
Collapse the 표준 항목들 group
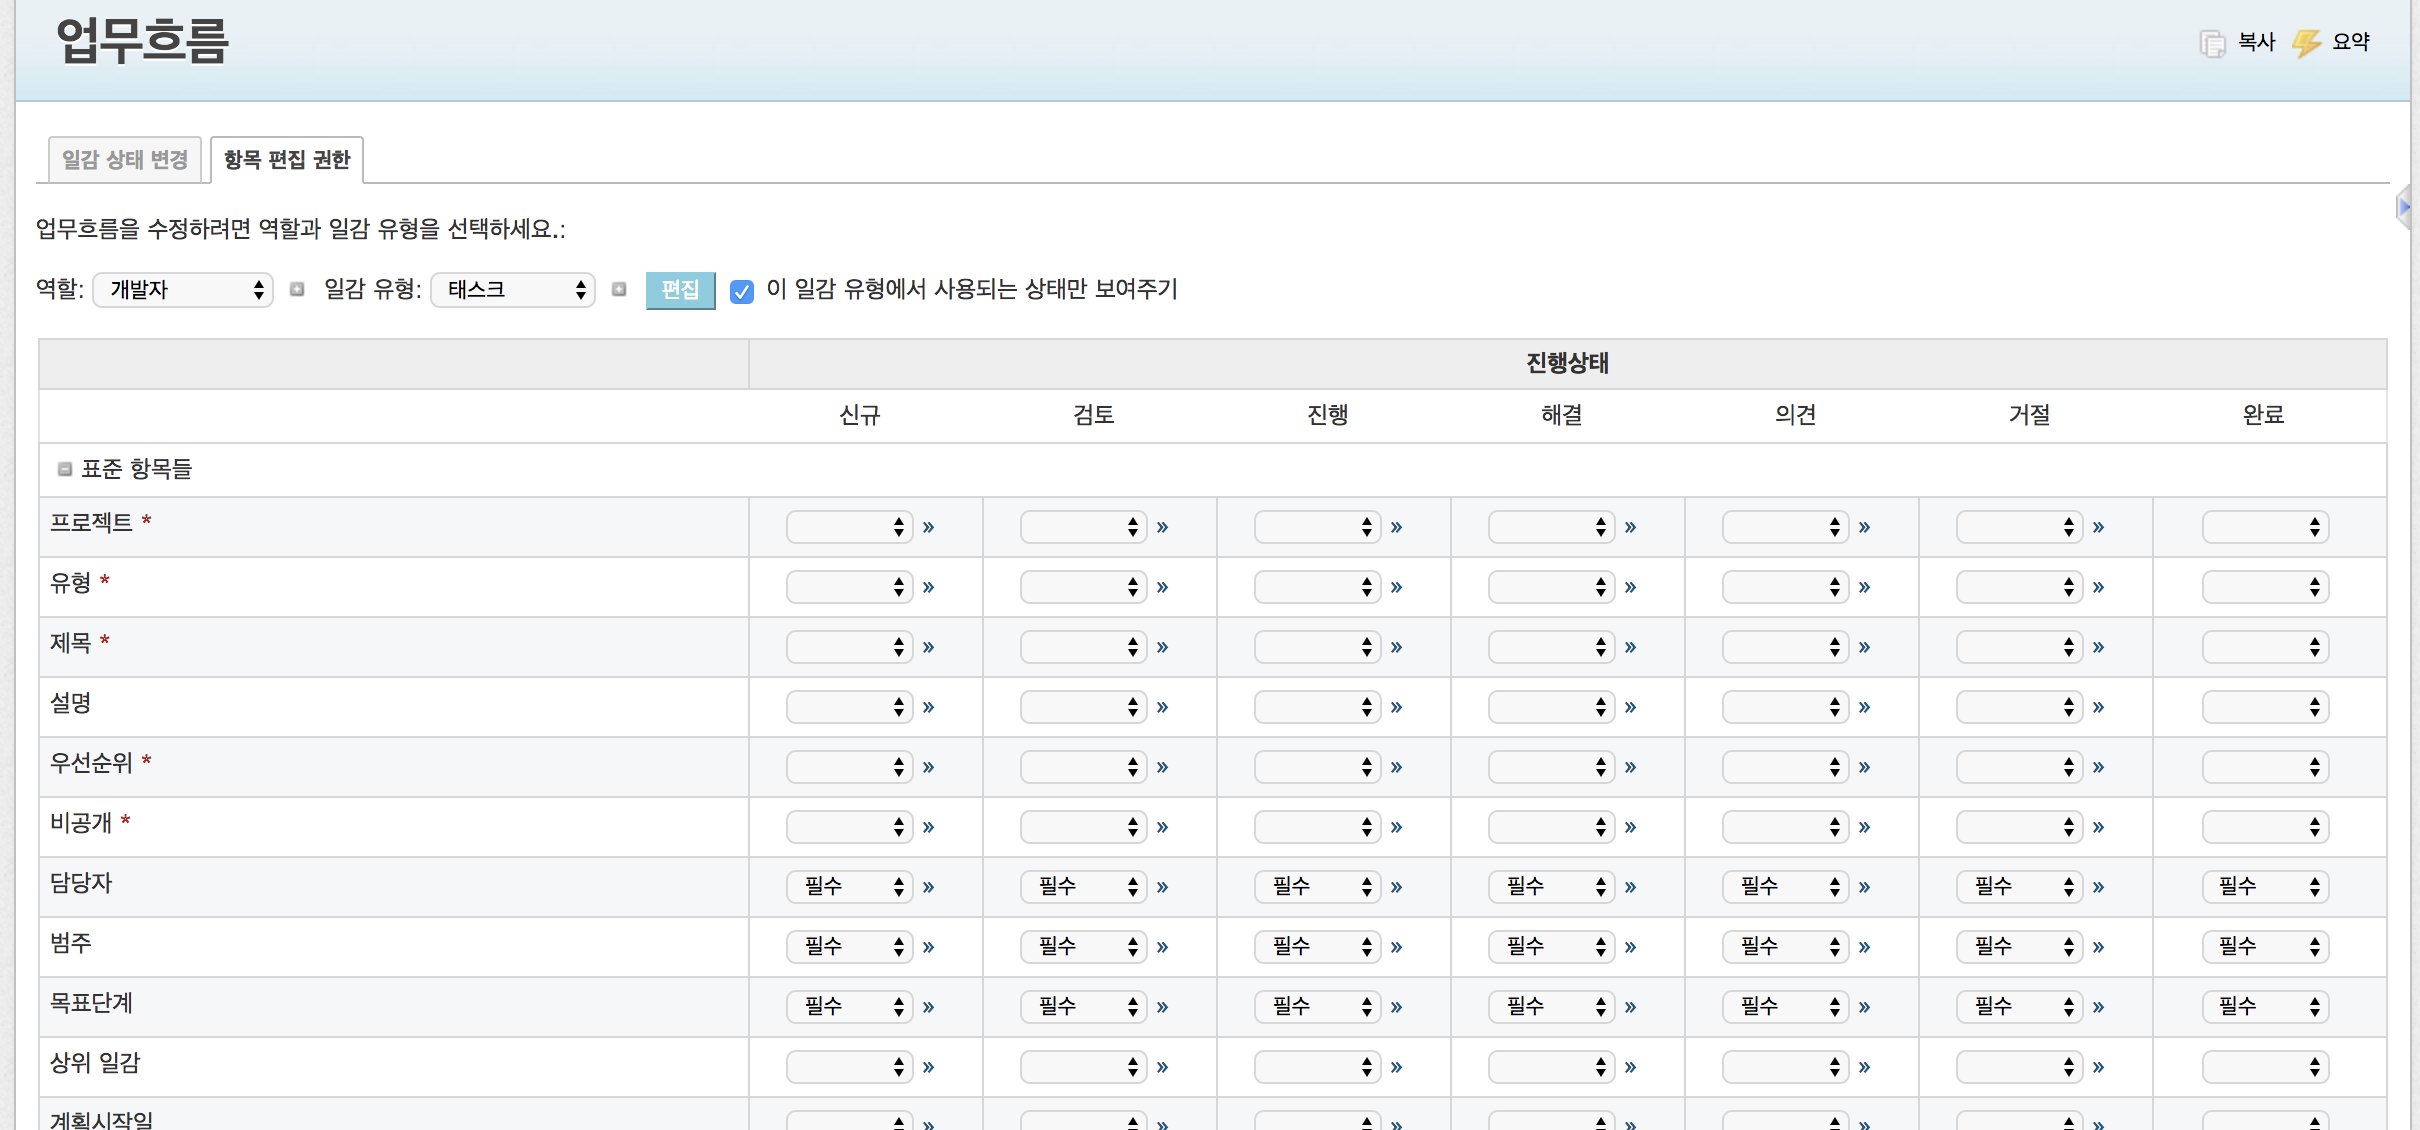pyautogui.click(x=65, y=469)
